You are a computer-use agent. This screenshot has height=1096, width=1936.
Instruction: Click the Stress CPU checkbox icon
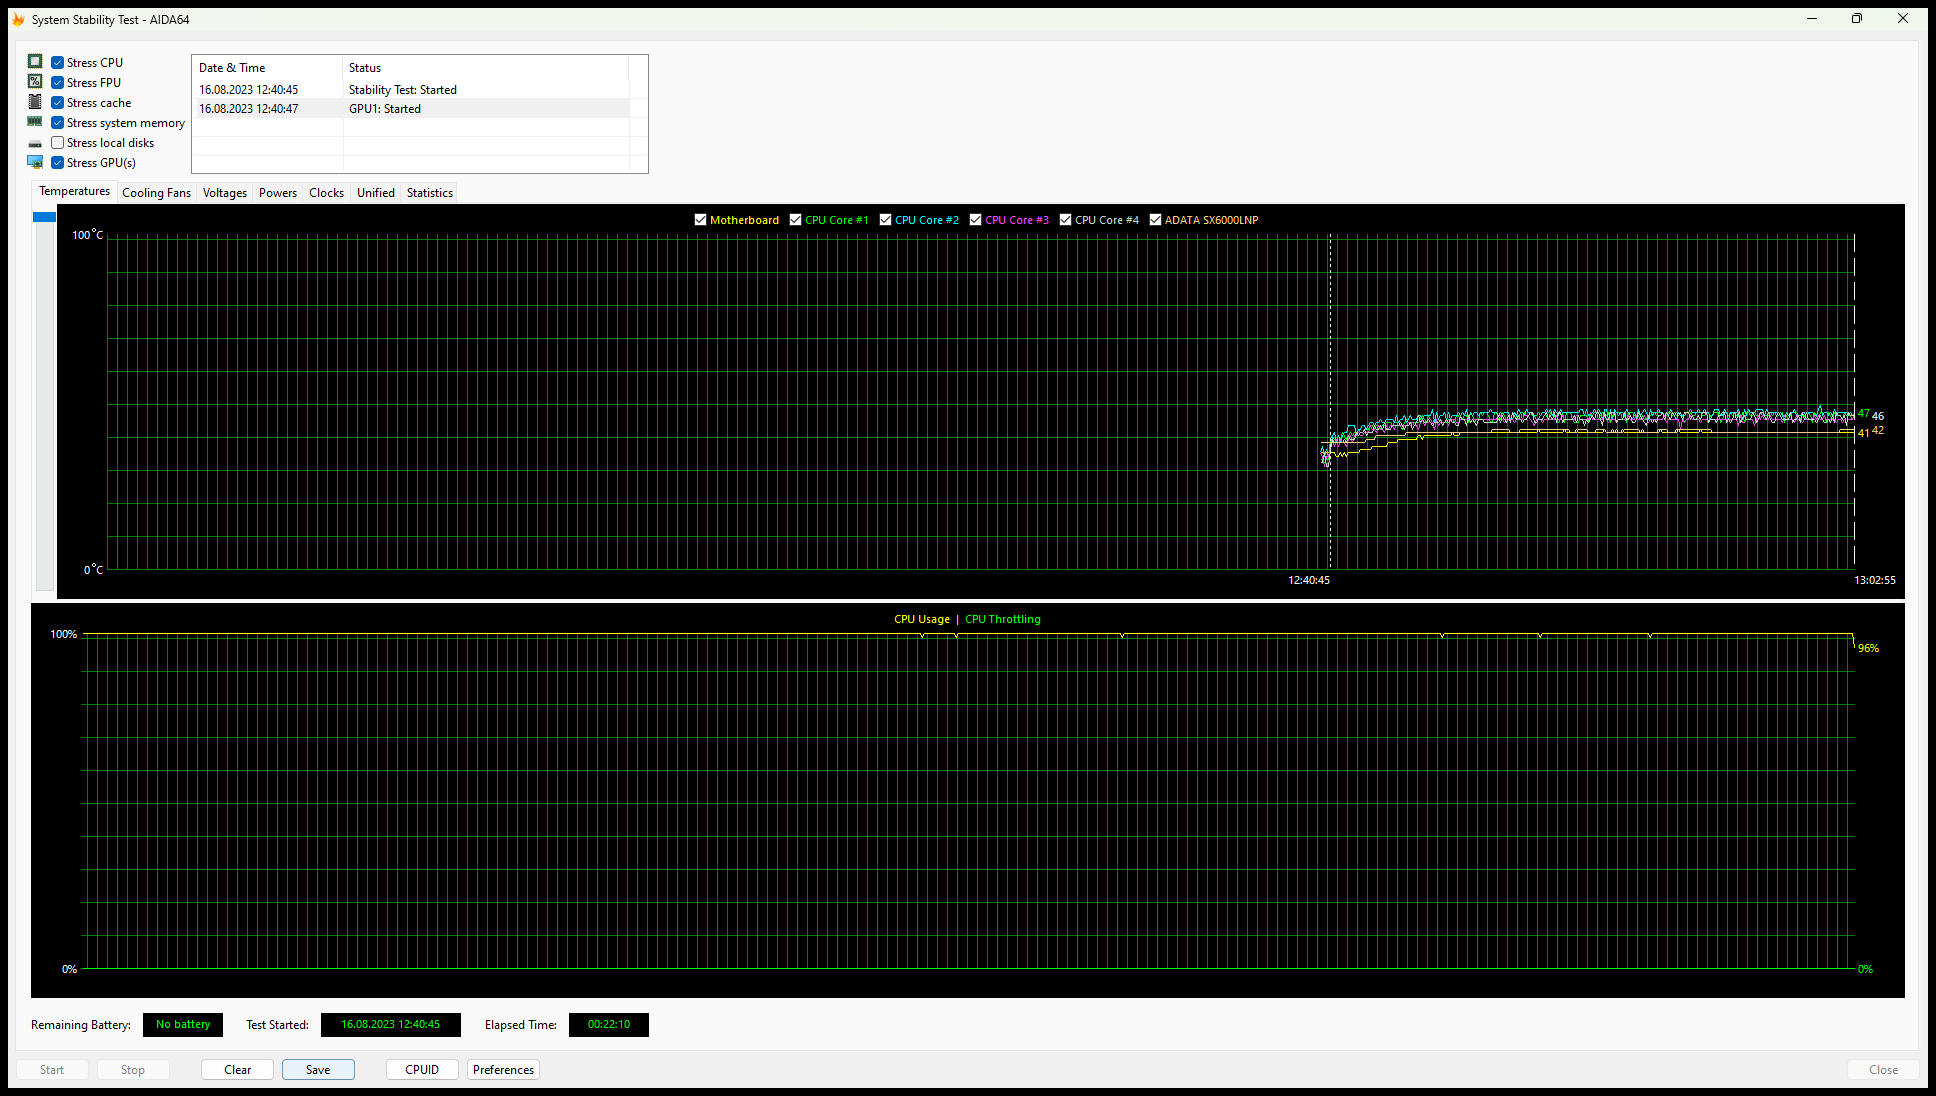click(x=56, y=63)
